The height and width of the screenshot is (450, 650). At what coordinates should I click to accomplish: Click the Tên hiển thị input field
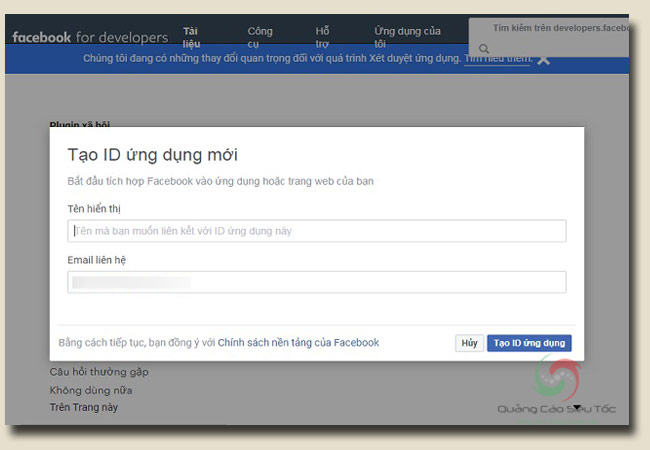[x=317, y=231]
